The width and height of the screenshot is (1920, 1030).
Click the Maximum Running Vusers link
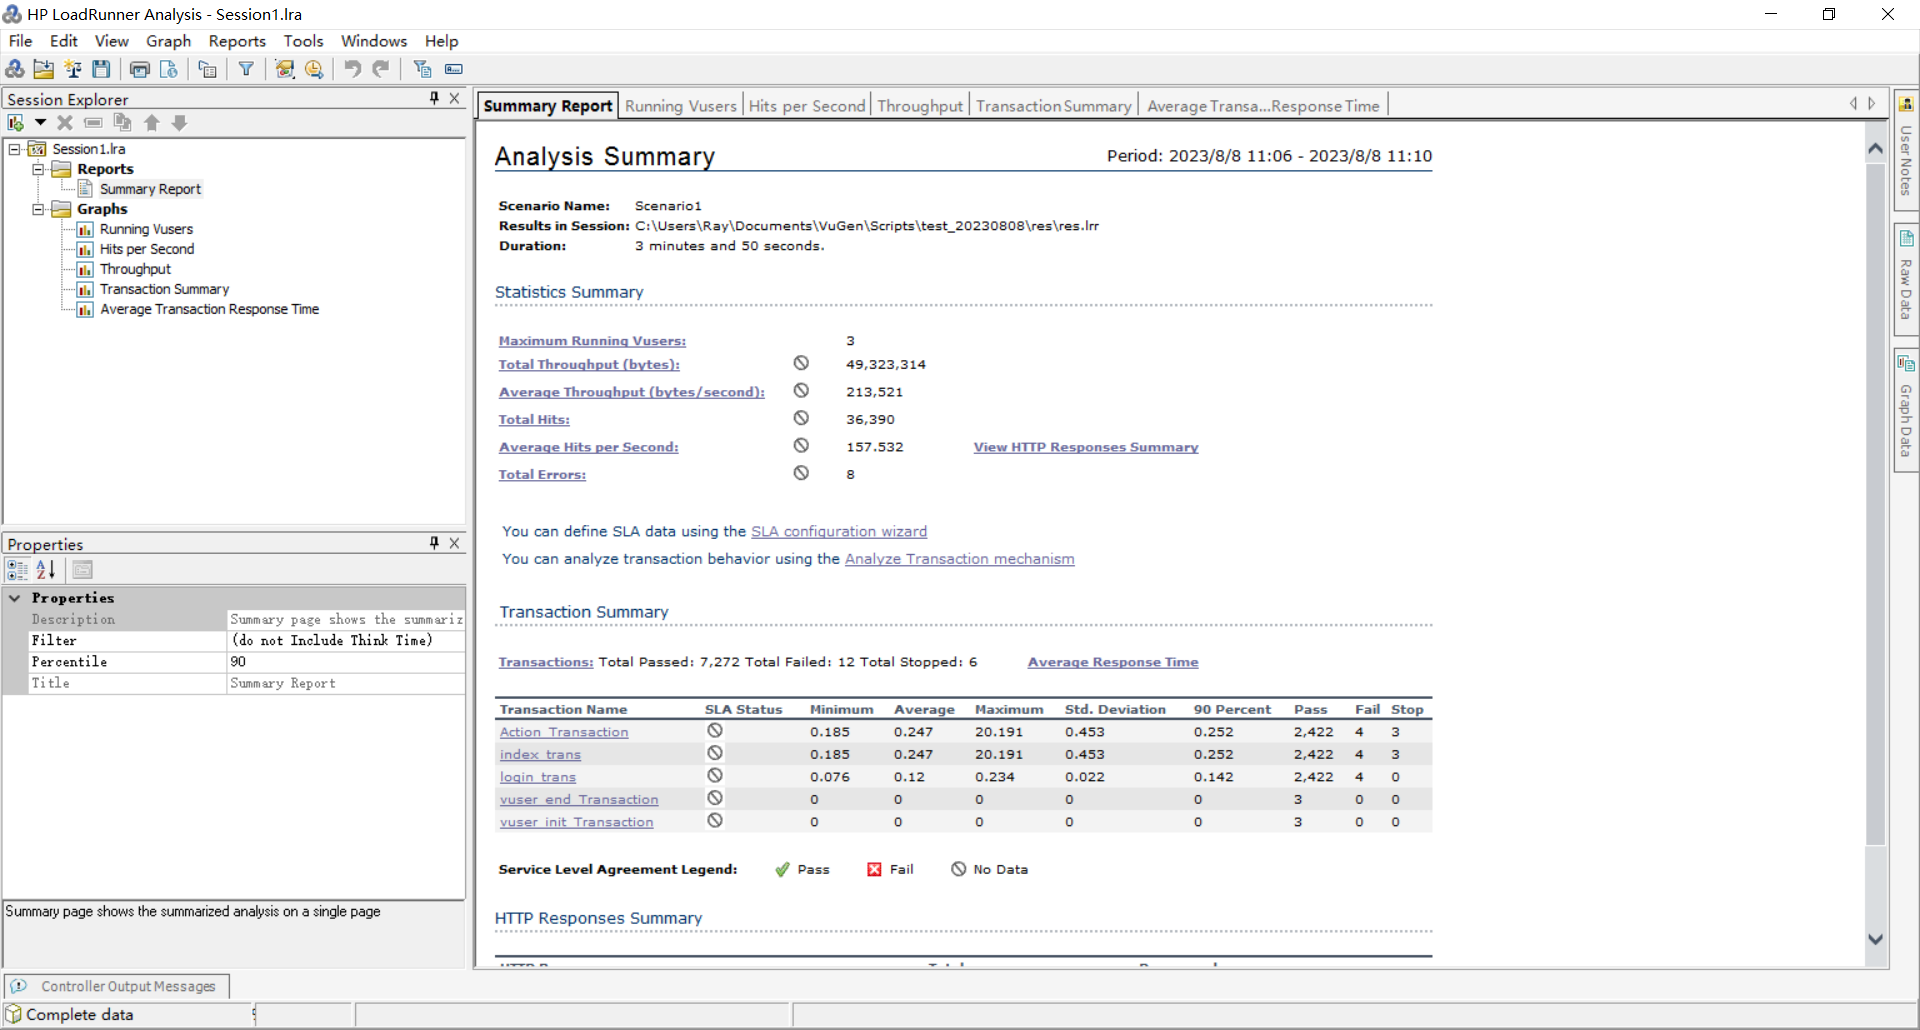point(592,341)
